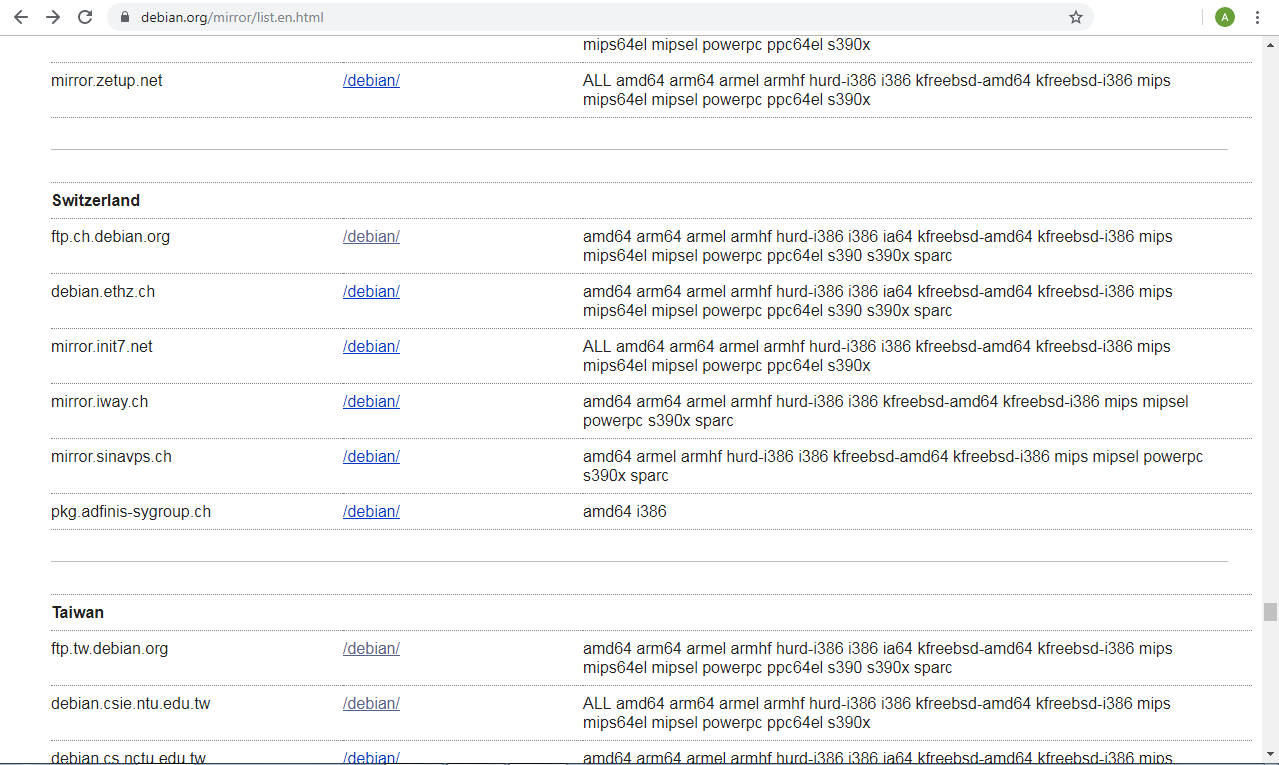
Task: Open the /debian/ link for mirror.iway.ch
Action: [371, 401]
